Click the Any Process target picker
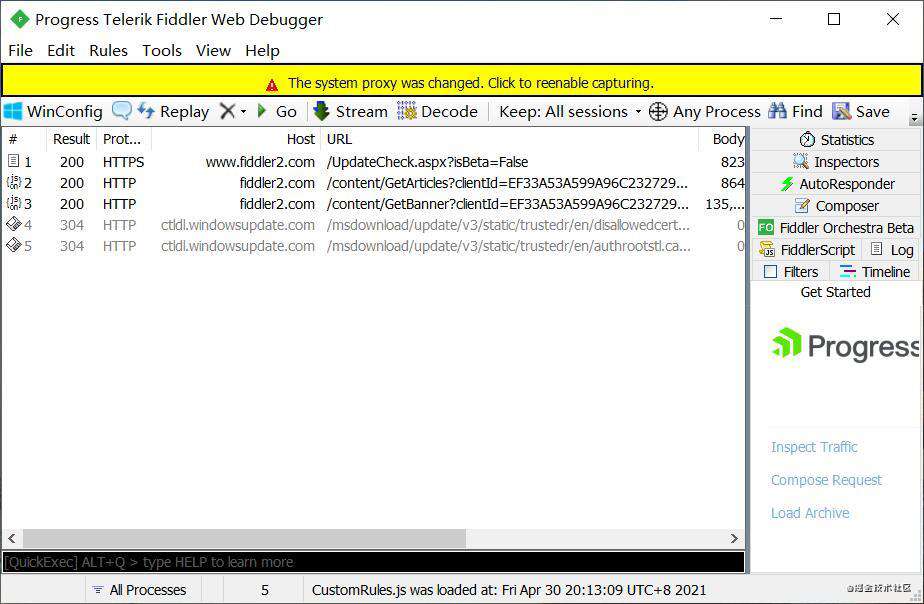The image size is (924, 604). coord(705,111)
